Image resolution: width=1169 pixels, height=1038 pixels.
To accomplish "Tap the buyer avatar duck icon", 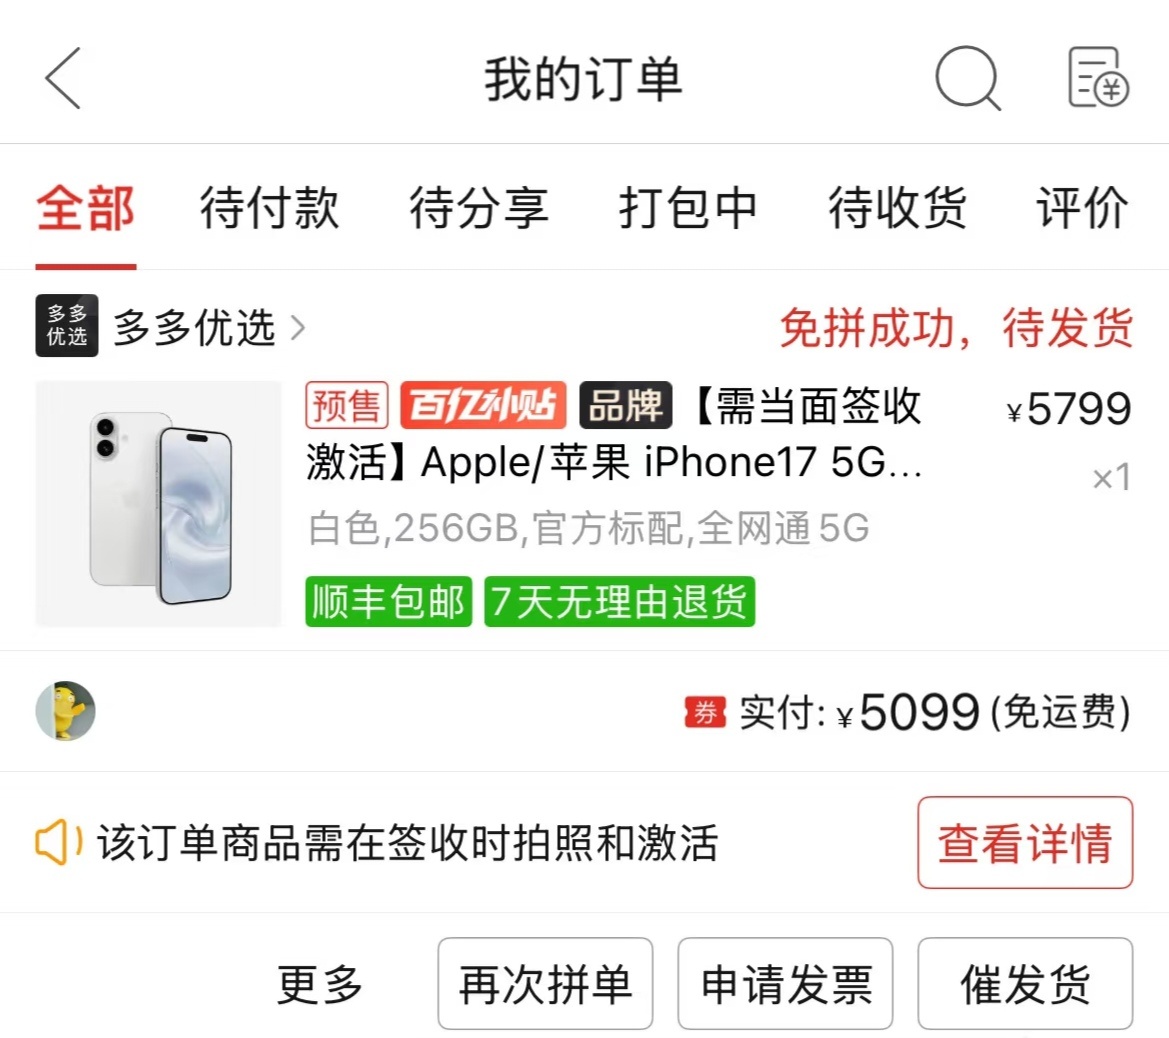I will (x=66, y=711).
